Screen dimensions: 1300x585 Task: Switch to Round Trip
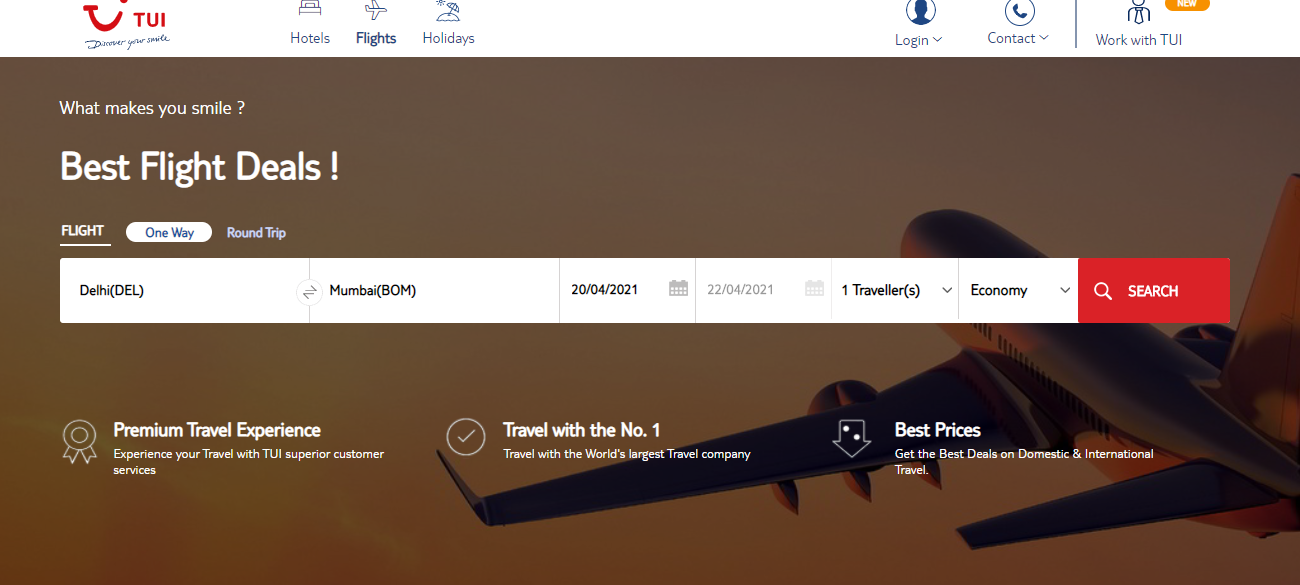click(255, 232)
